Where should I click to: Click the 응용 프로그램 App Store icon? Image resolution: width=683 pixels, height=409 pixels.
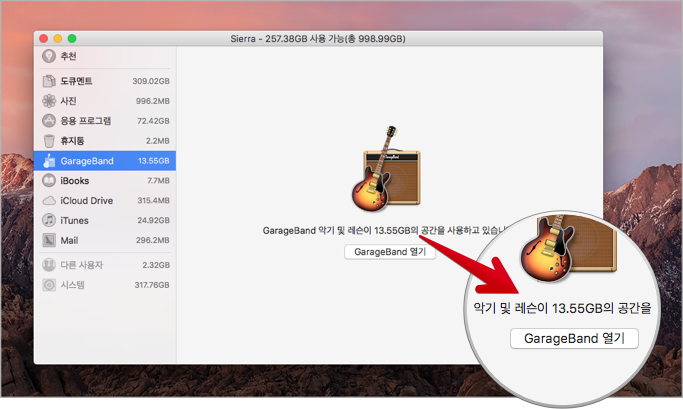49,121
